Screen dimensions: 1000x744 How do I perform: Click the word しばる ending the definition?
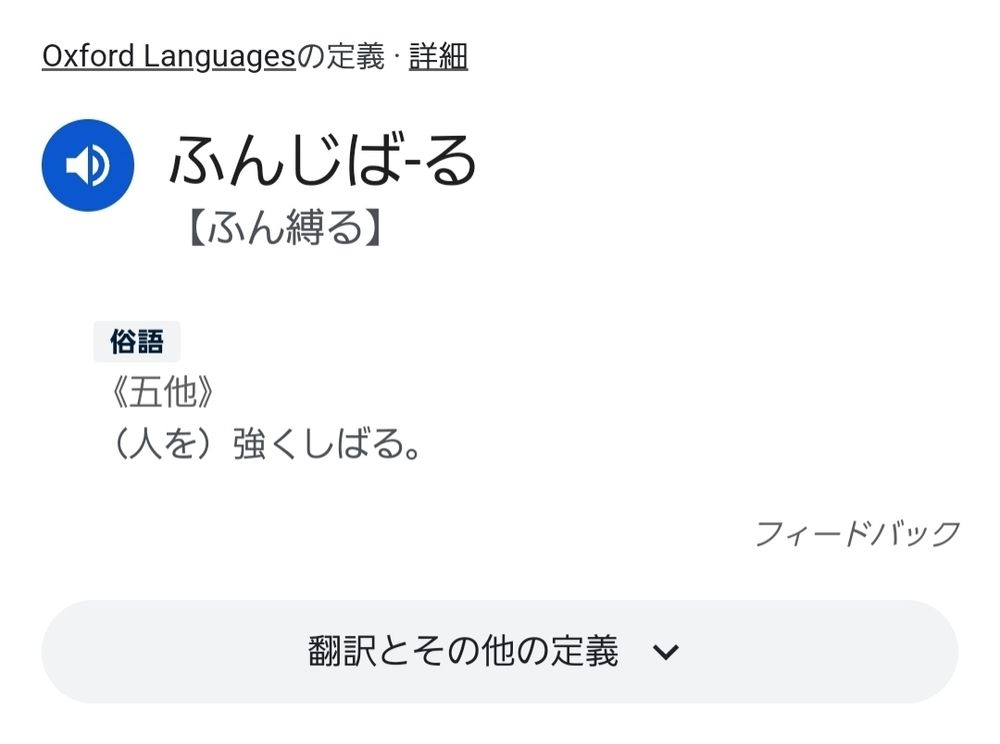pyautogui.click(x=353, y=444)
